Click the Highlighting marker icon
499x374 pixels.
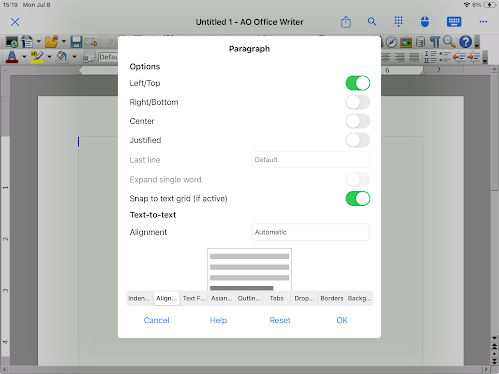[37, 57]
